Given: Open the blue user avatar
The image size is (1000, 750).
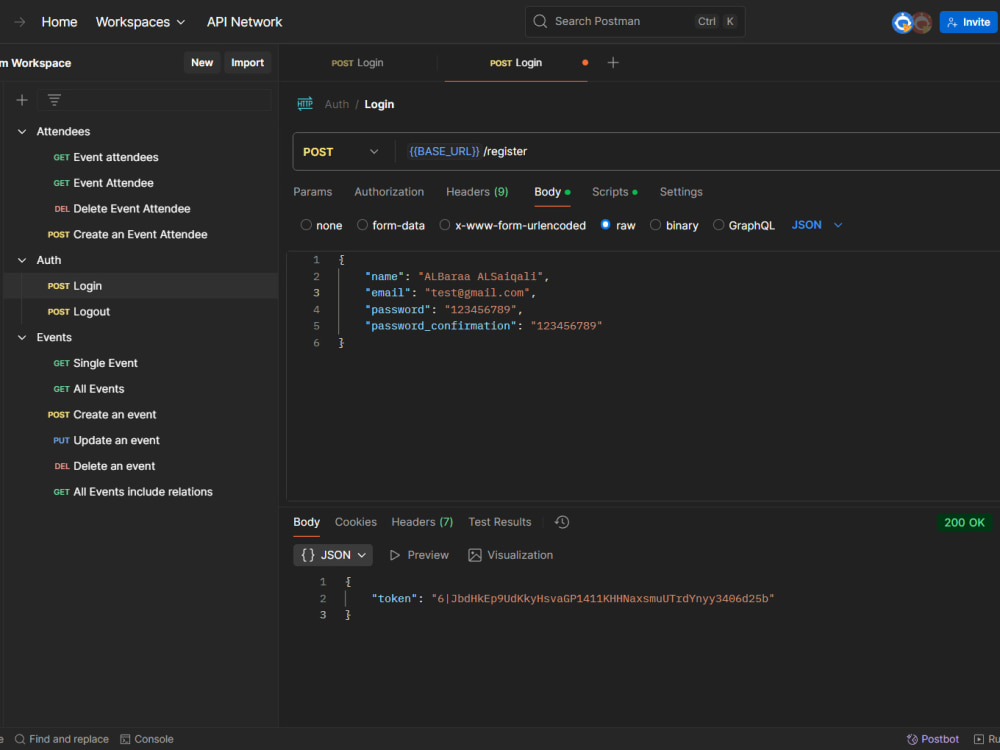Looking at the screenshot, I should [902, 22].
